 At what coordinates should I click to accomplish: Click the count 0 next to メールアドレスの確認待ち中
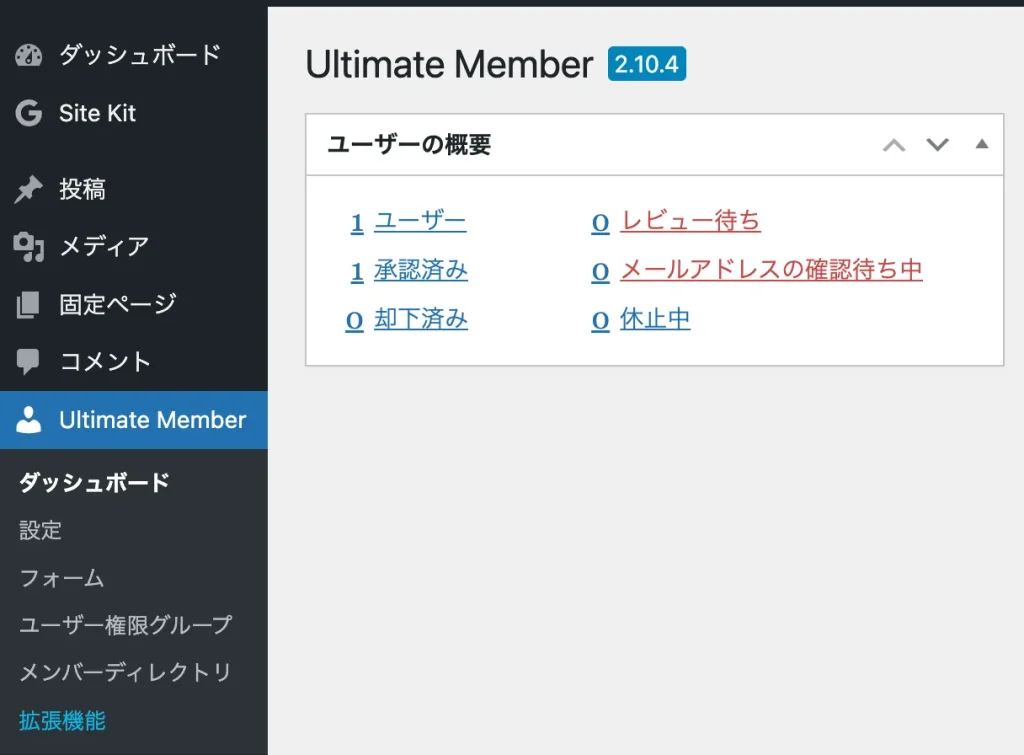[600, 272]
